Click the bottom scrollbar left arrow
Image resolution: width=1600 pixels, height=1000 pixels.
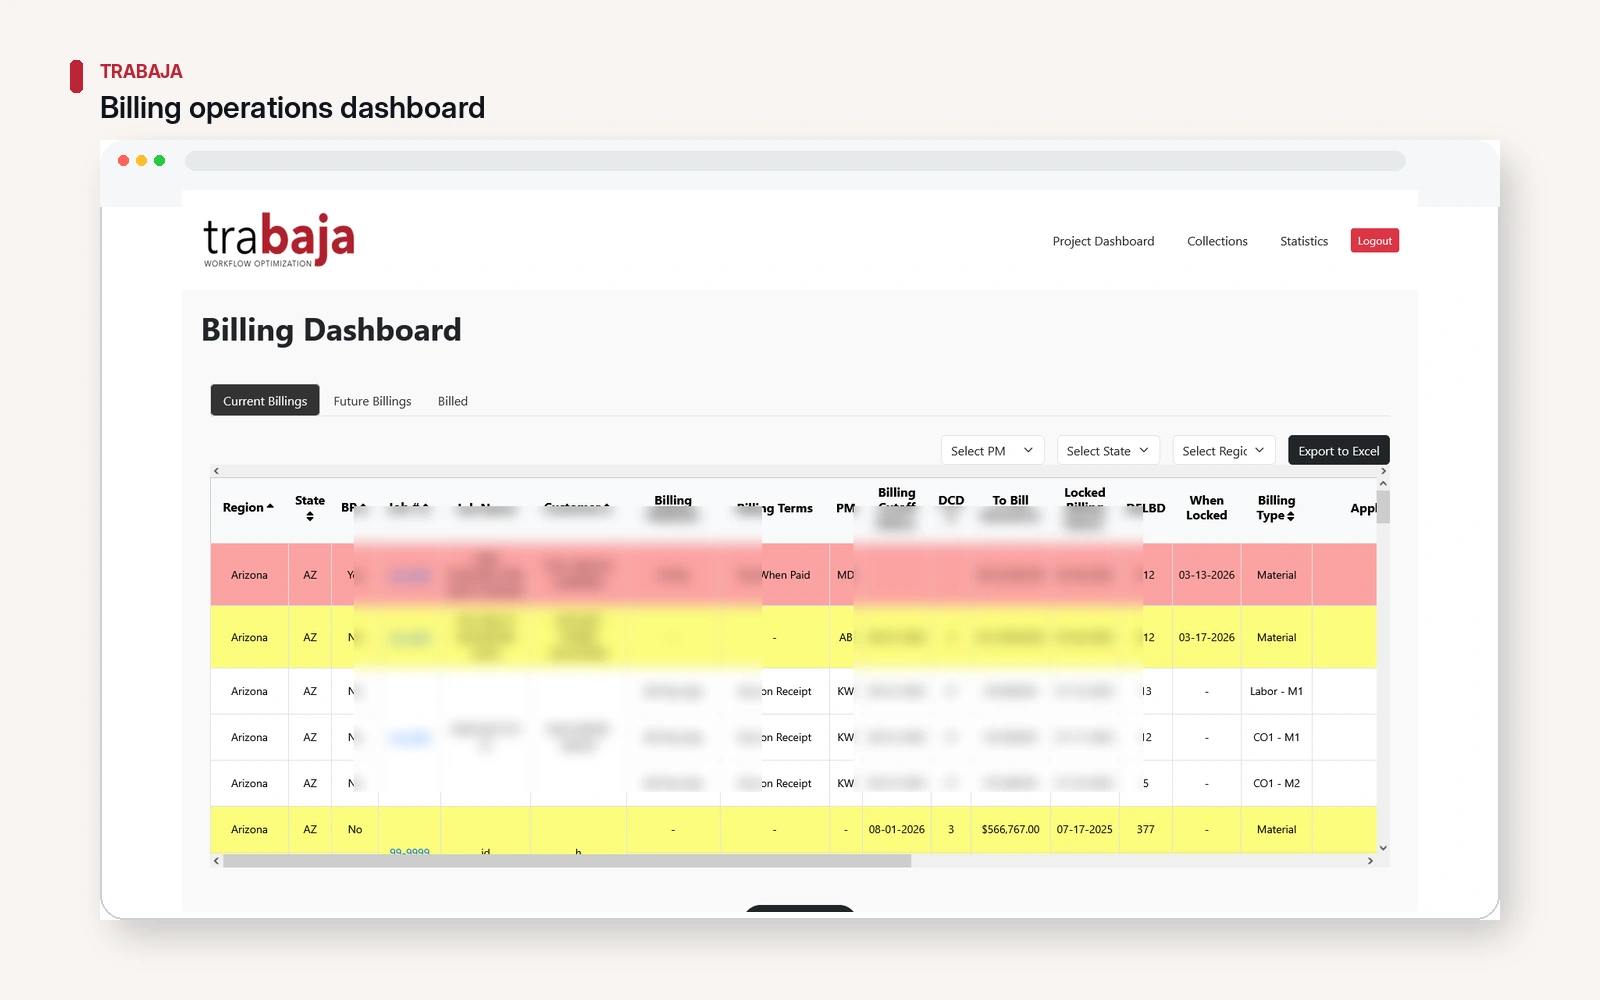click(216, 861)
